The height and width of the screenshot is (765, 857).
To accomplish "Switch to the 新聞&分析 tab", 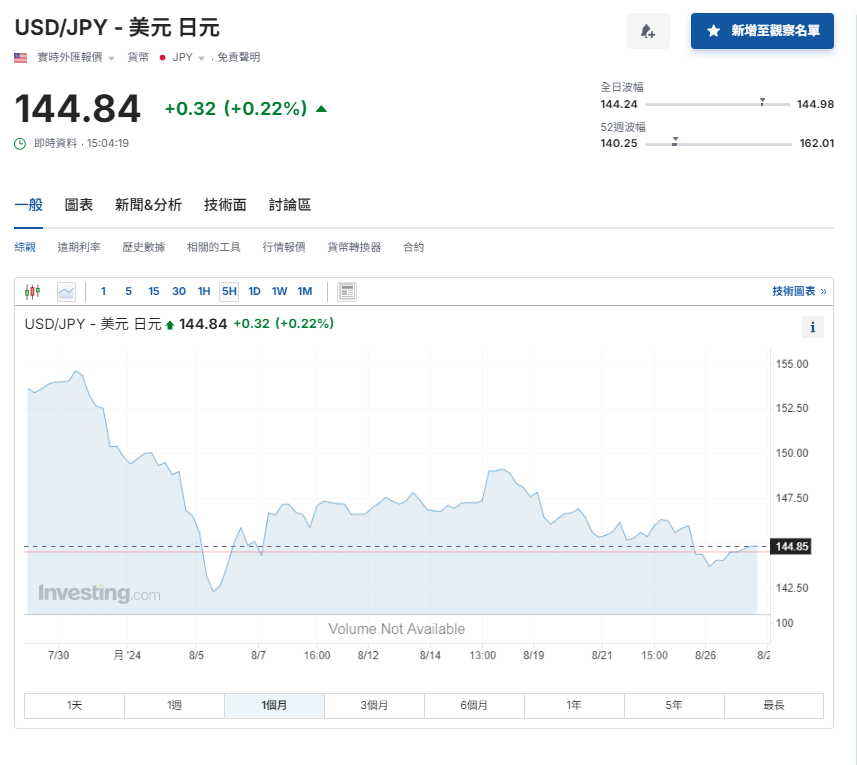I will click(x=148, y=205).
